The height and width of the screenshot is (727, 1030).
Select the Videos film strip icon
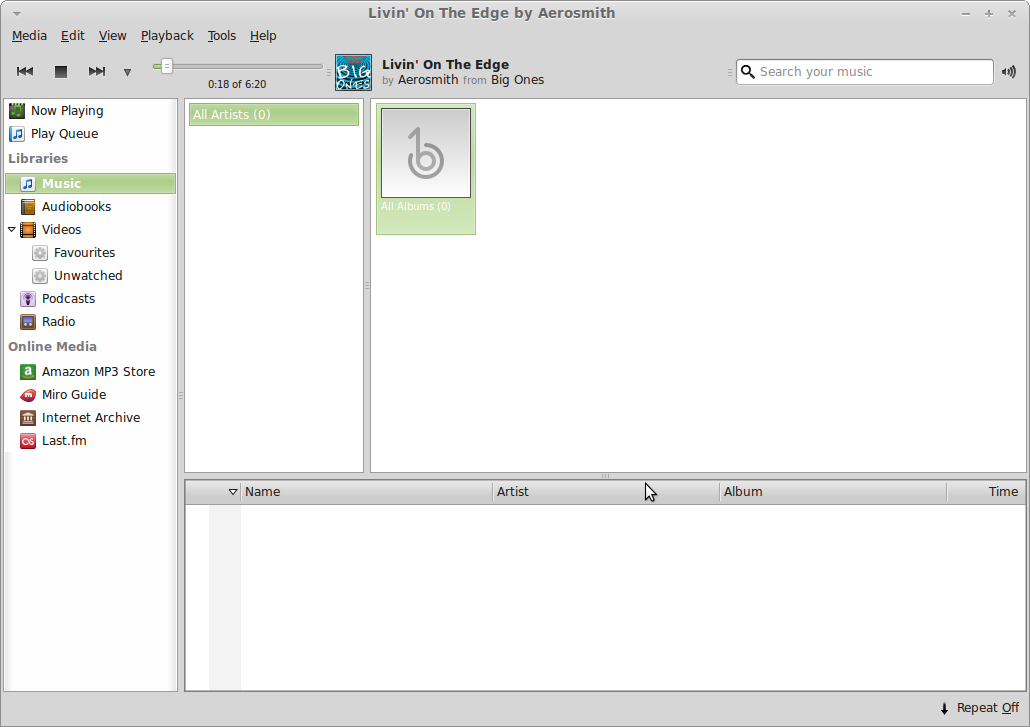(x=28, y=230)
